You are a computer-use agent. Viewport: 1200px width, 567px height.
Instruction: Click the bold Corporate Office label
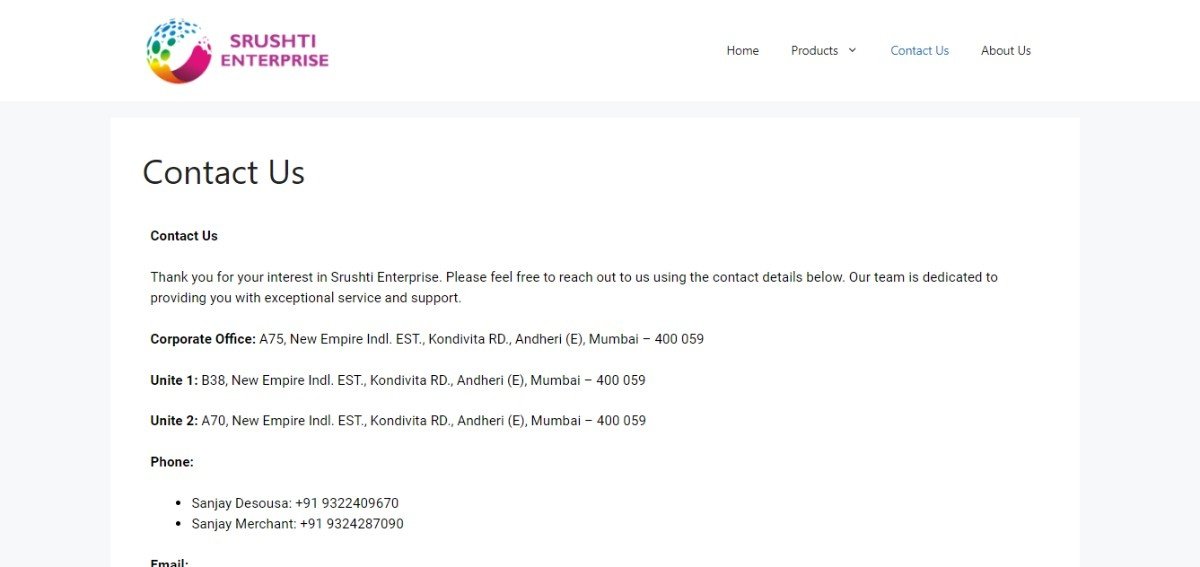203,339
